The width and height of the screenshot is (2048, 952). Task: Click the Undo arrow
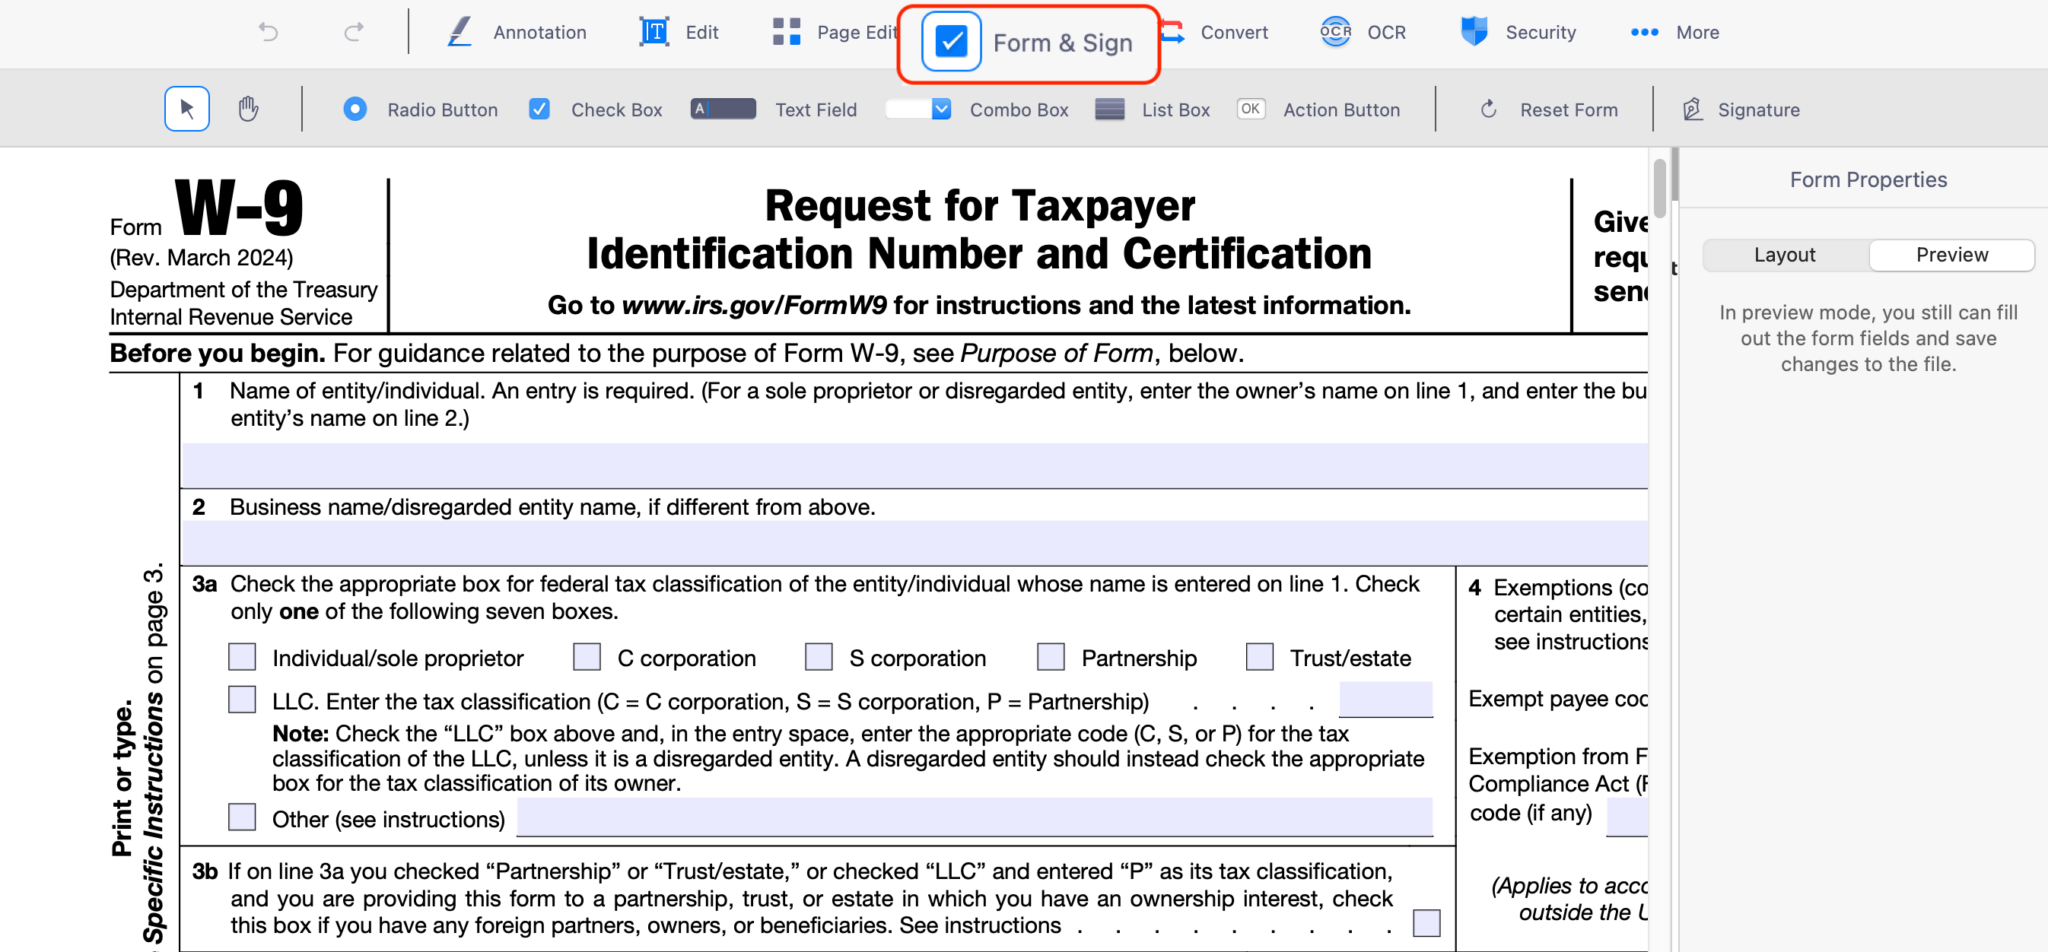(267, 32)
